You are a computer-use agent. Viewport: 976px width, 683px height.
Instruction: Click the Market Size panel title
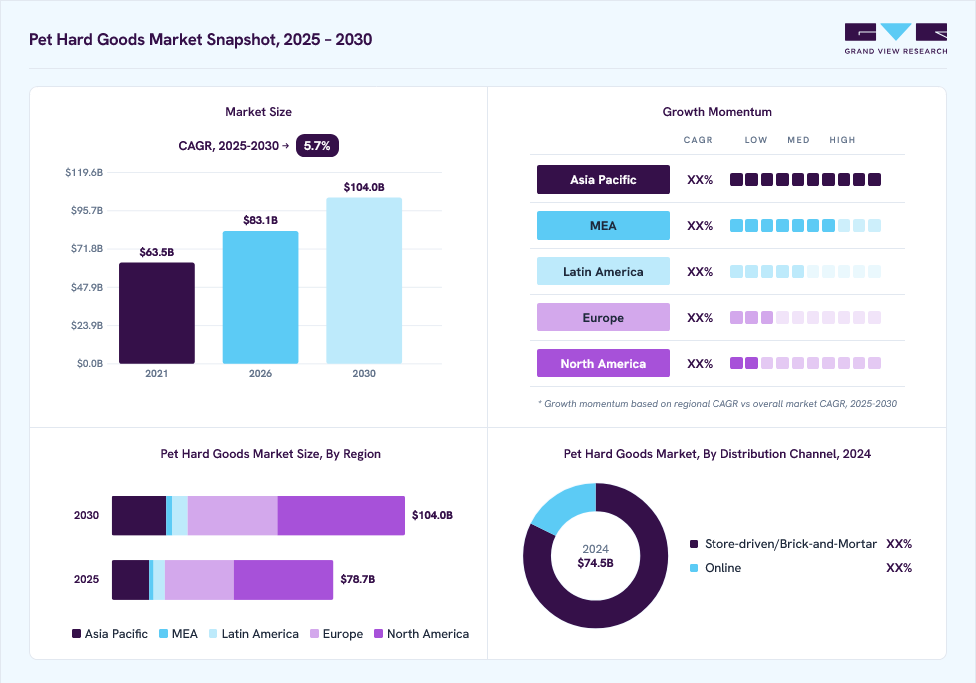[x=258, y=112]
